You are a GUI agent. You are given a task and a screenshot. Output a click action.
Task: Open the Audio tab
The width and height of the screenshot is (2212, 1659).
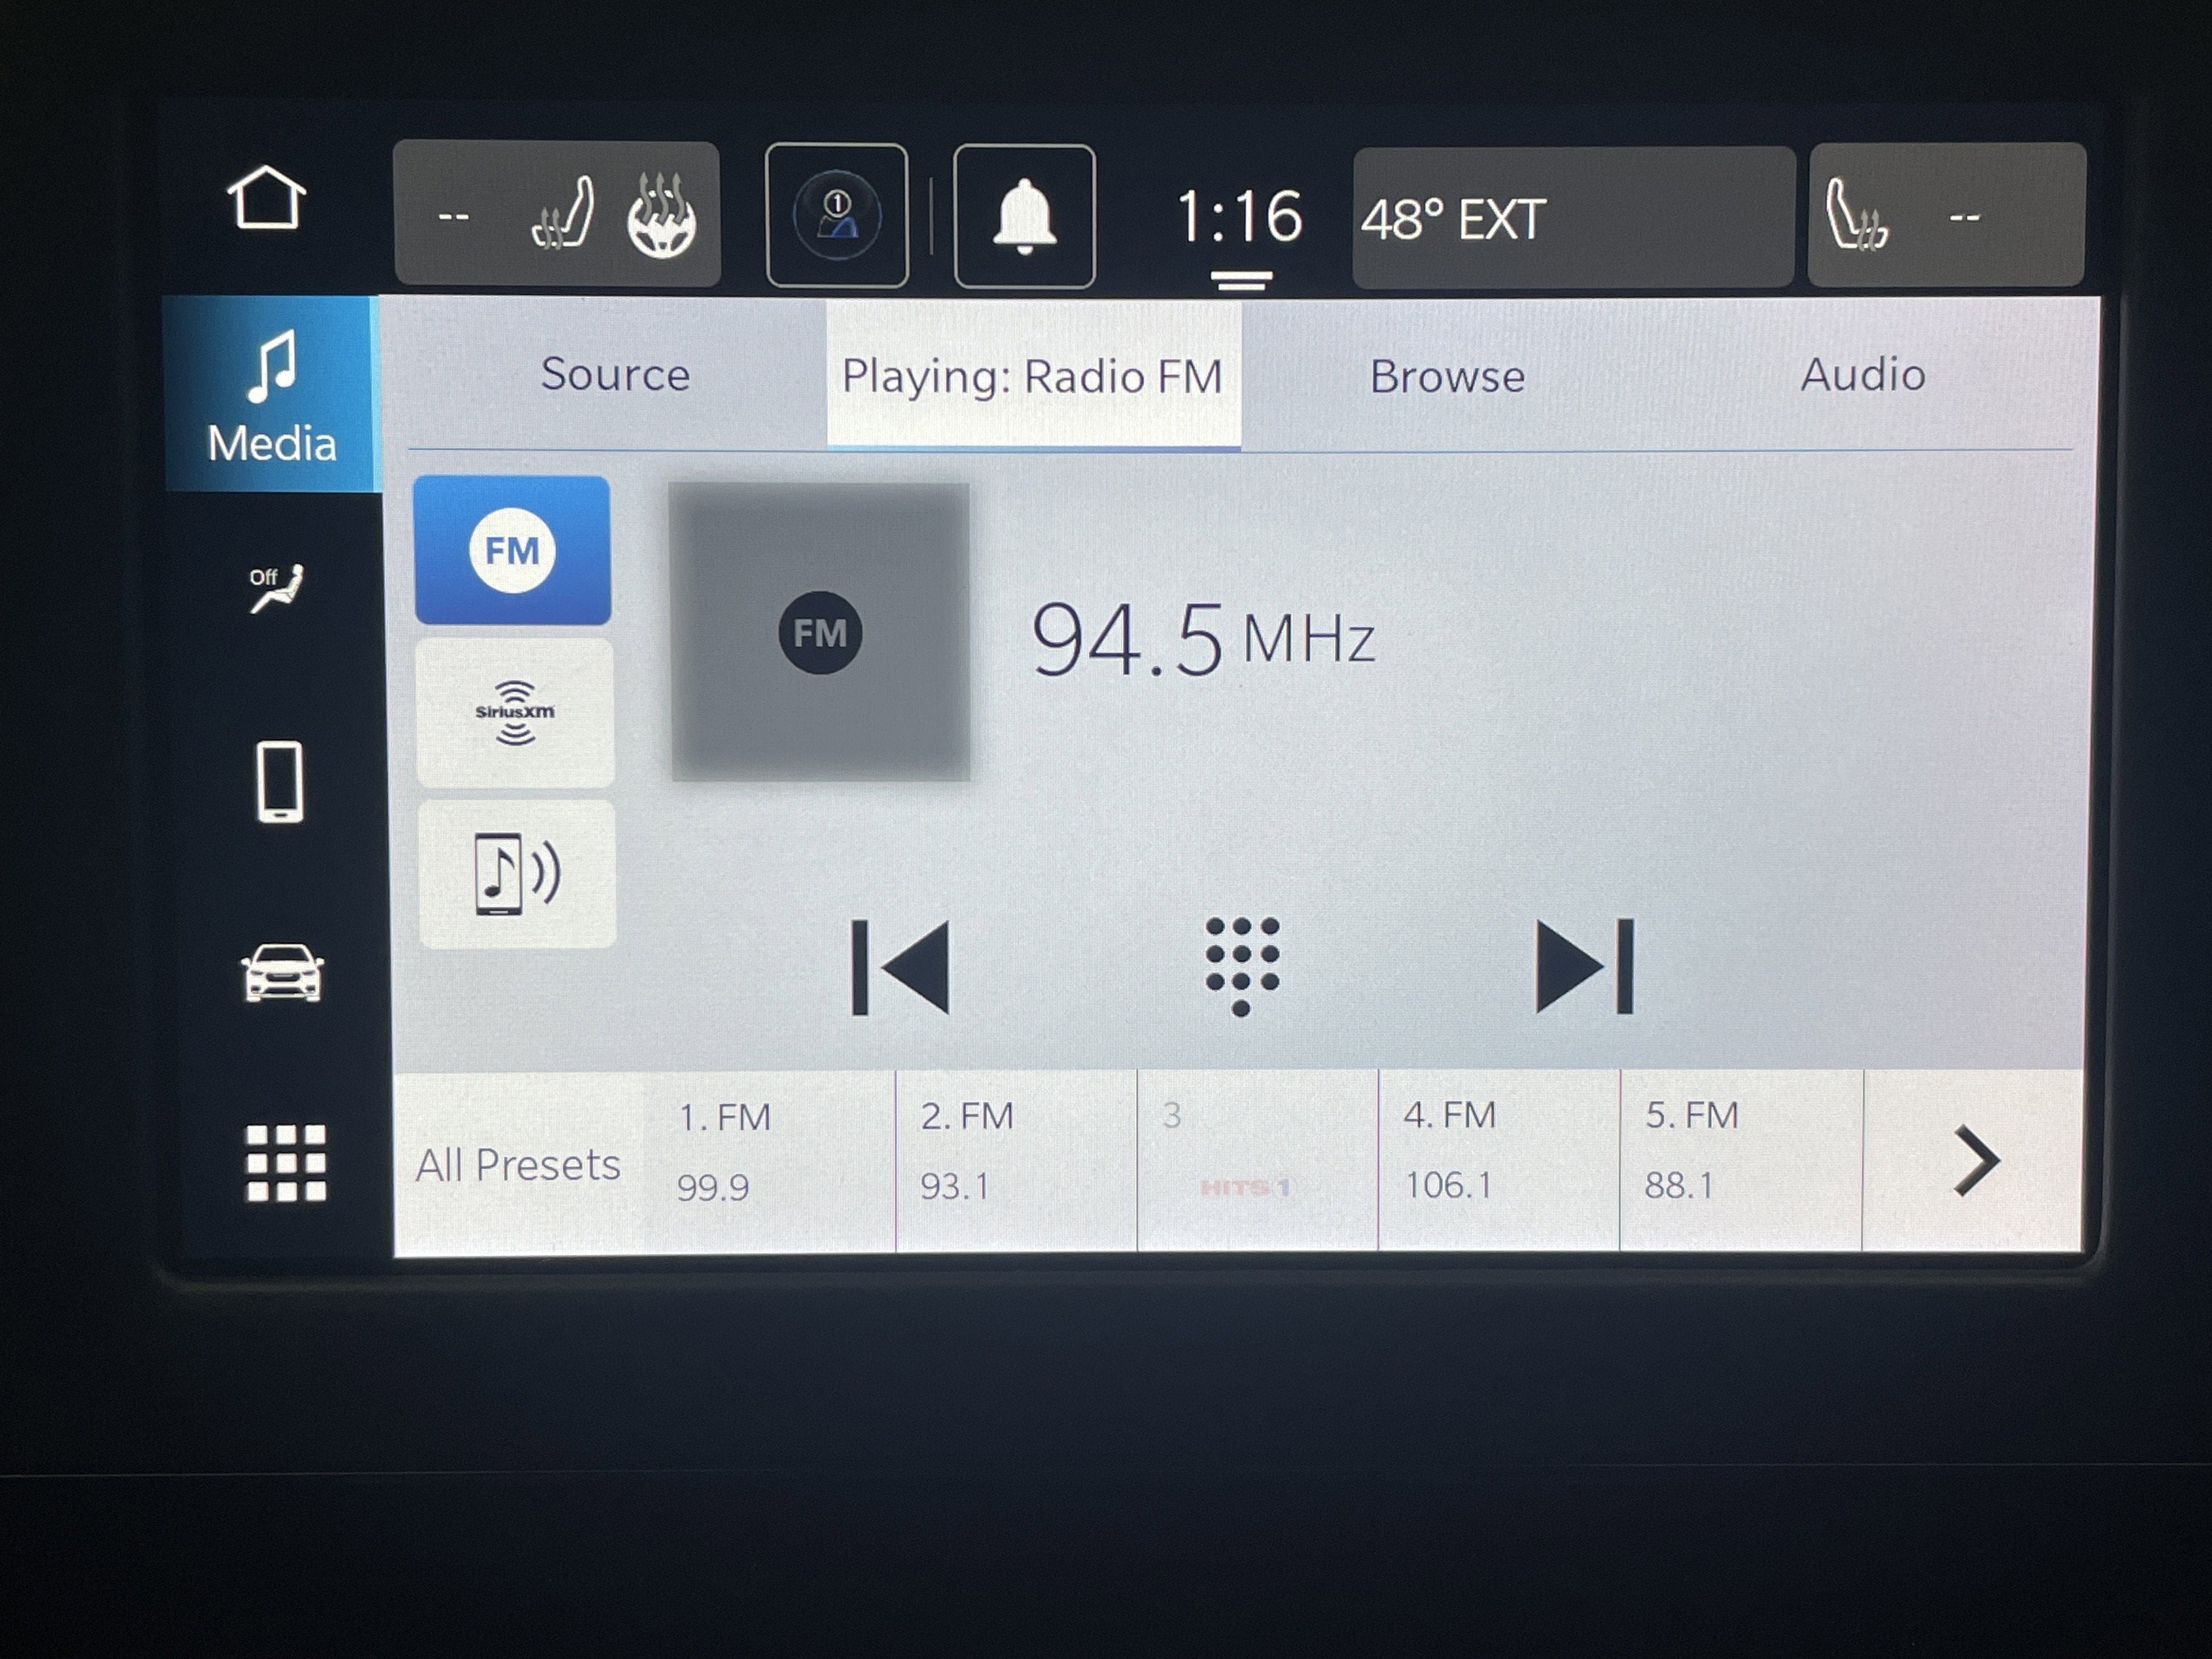coord(1862,375)
